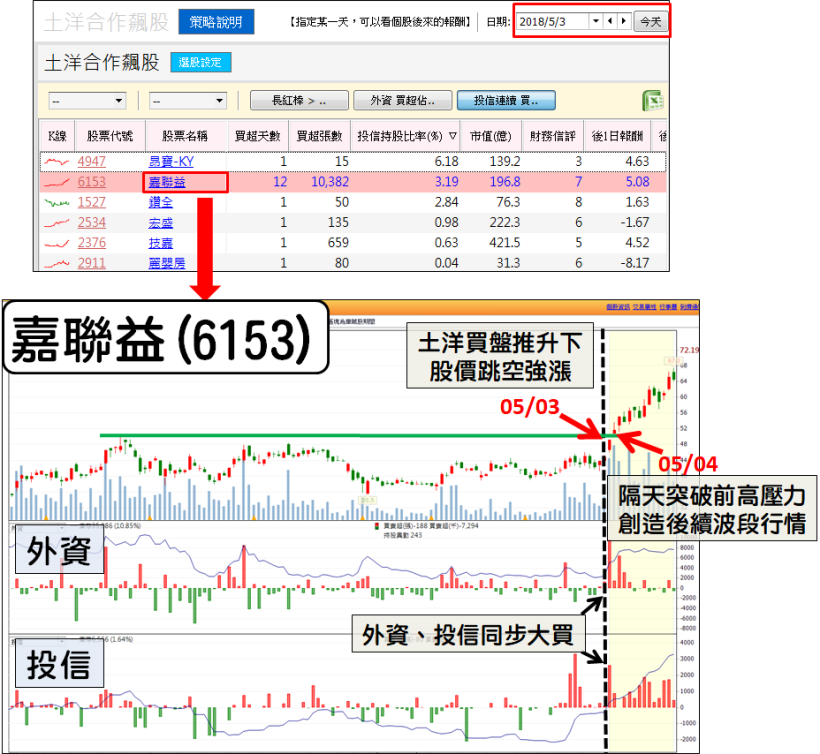The image size is (820, 754).
Task: Open 選股設定 stock selection settings
Action: [x=200, y=62]
